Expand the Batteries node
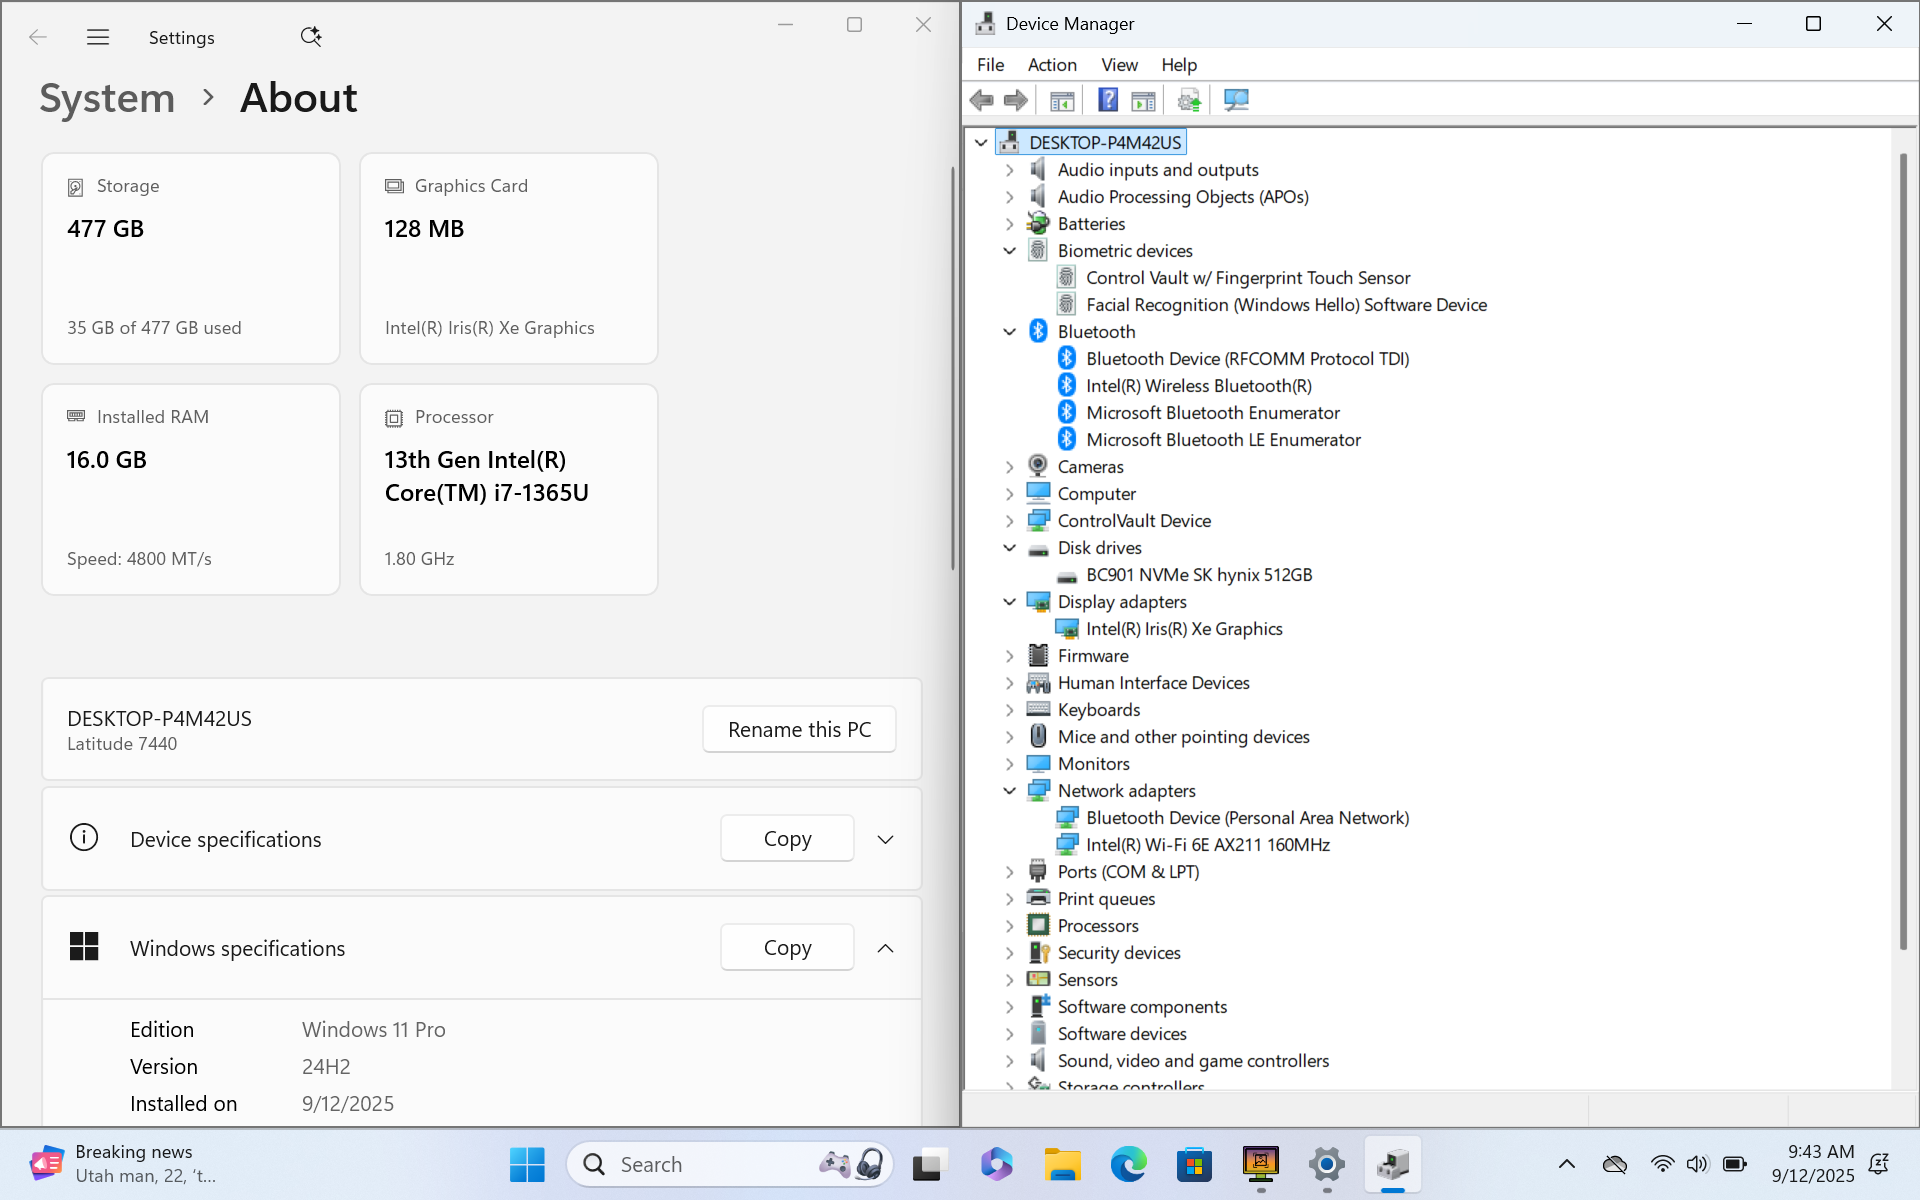Image resolution: width=1920 pixels, height=1200 pixels. (1009, 224)
